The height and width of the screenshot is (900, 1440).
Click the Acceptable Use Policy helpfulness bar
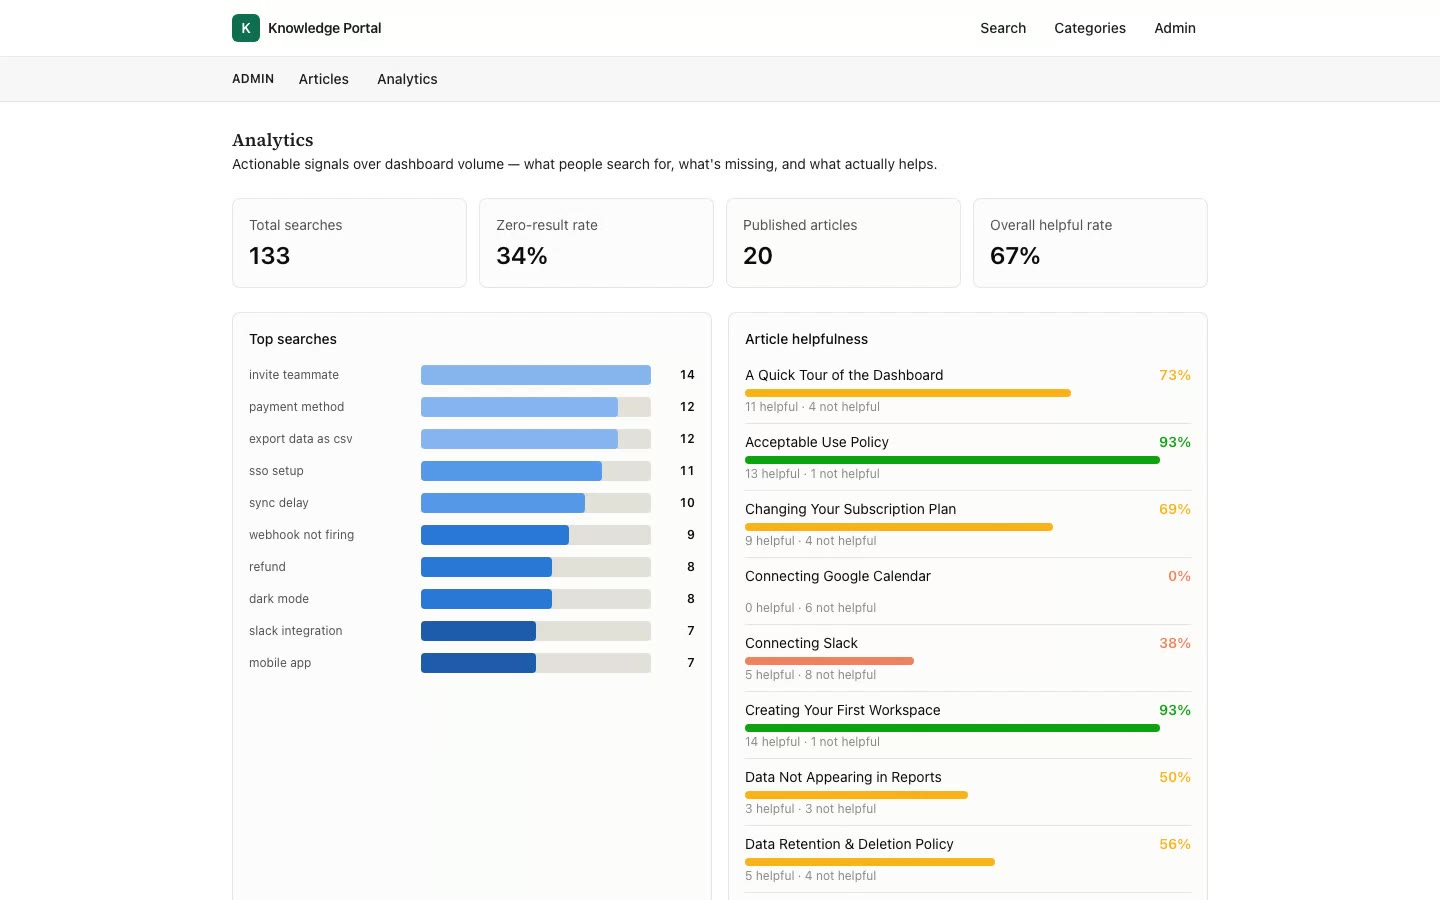pyautogui.click(x=952, y=460)
